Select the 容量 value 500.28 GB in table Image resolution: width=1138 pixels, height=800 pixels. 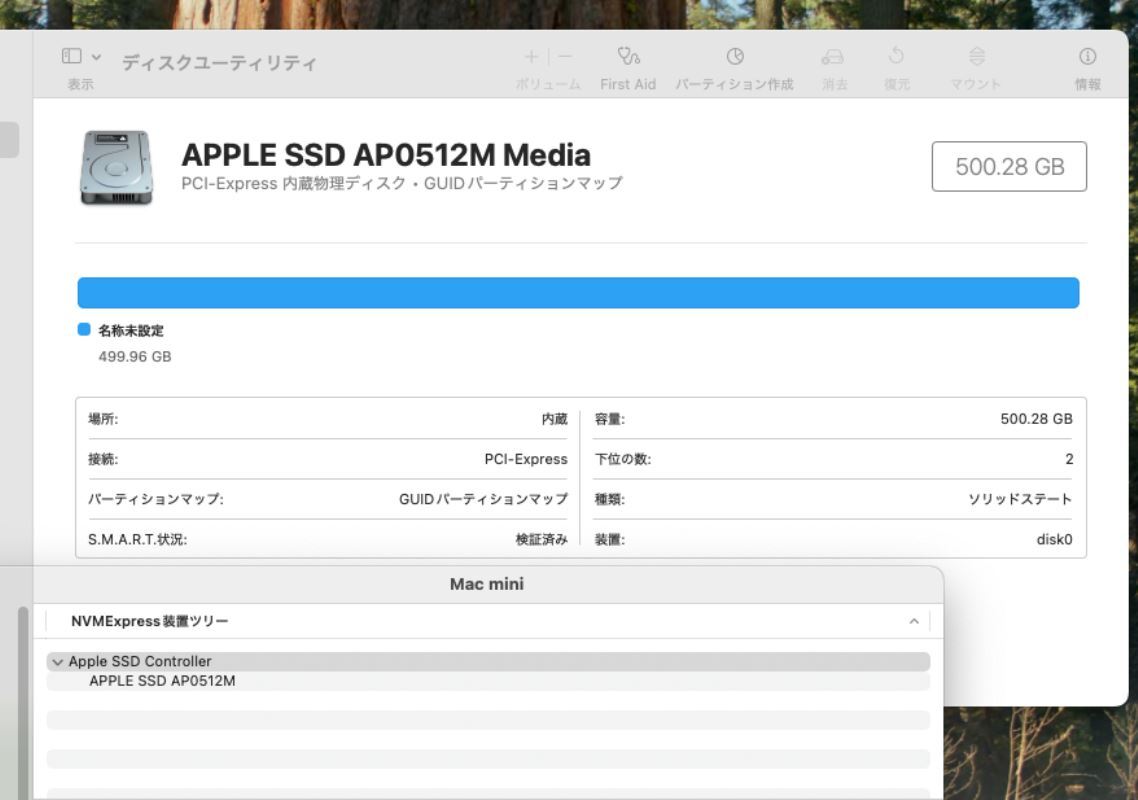pos(1036,419)
